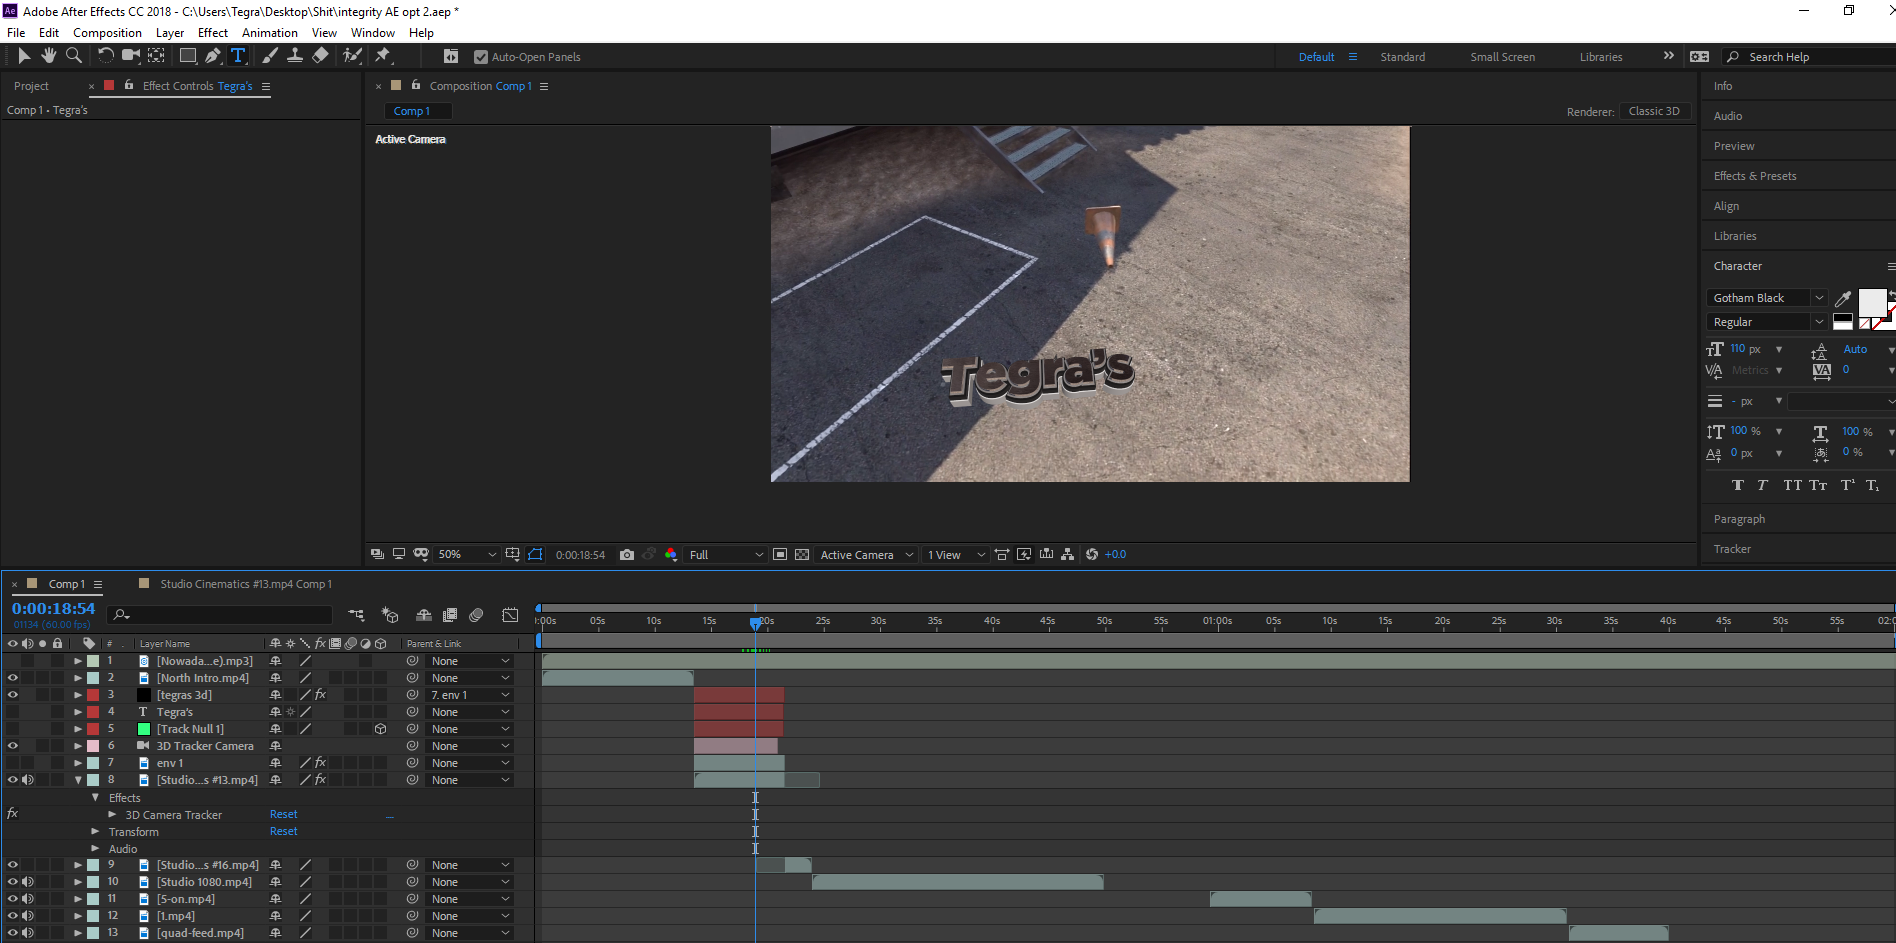The height and width of the screenshot is (943, 1896).
Task: Select the Hand tool in the toolbar
Action: point(48,56)
